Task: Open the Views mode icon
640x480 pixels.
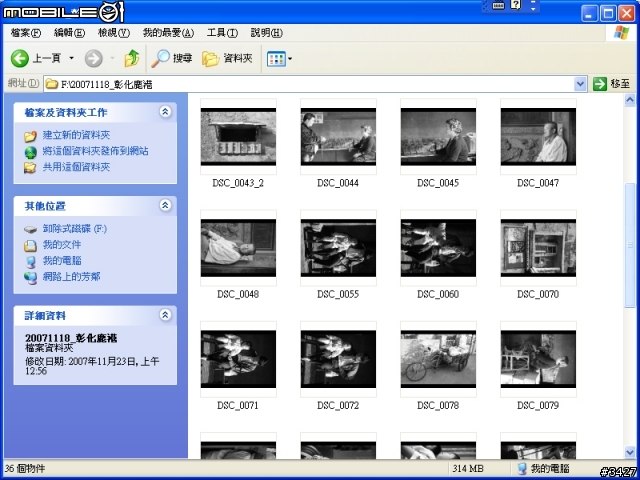Action: pos(276,59)
